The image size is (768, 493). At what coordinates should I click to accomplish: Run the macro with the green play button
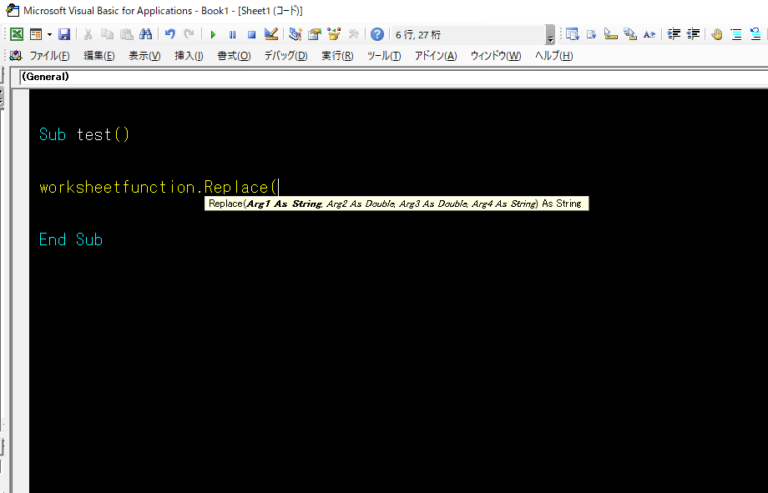point(213,34)
